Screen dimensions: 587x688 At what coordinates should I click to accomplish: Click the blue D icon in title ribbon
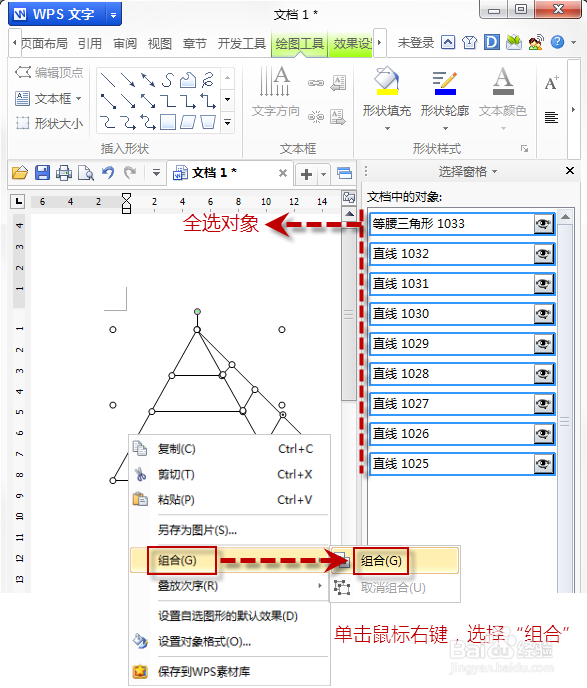(x=492, y=42)
